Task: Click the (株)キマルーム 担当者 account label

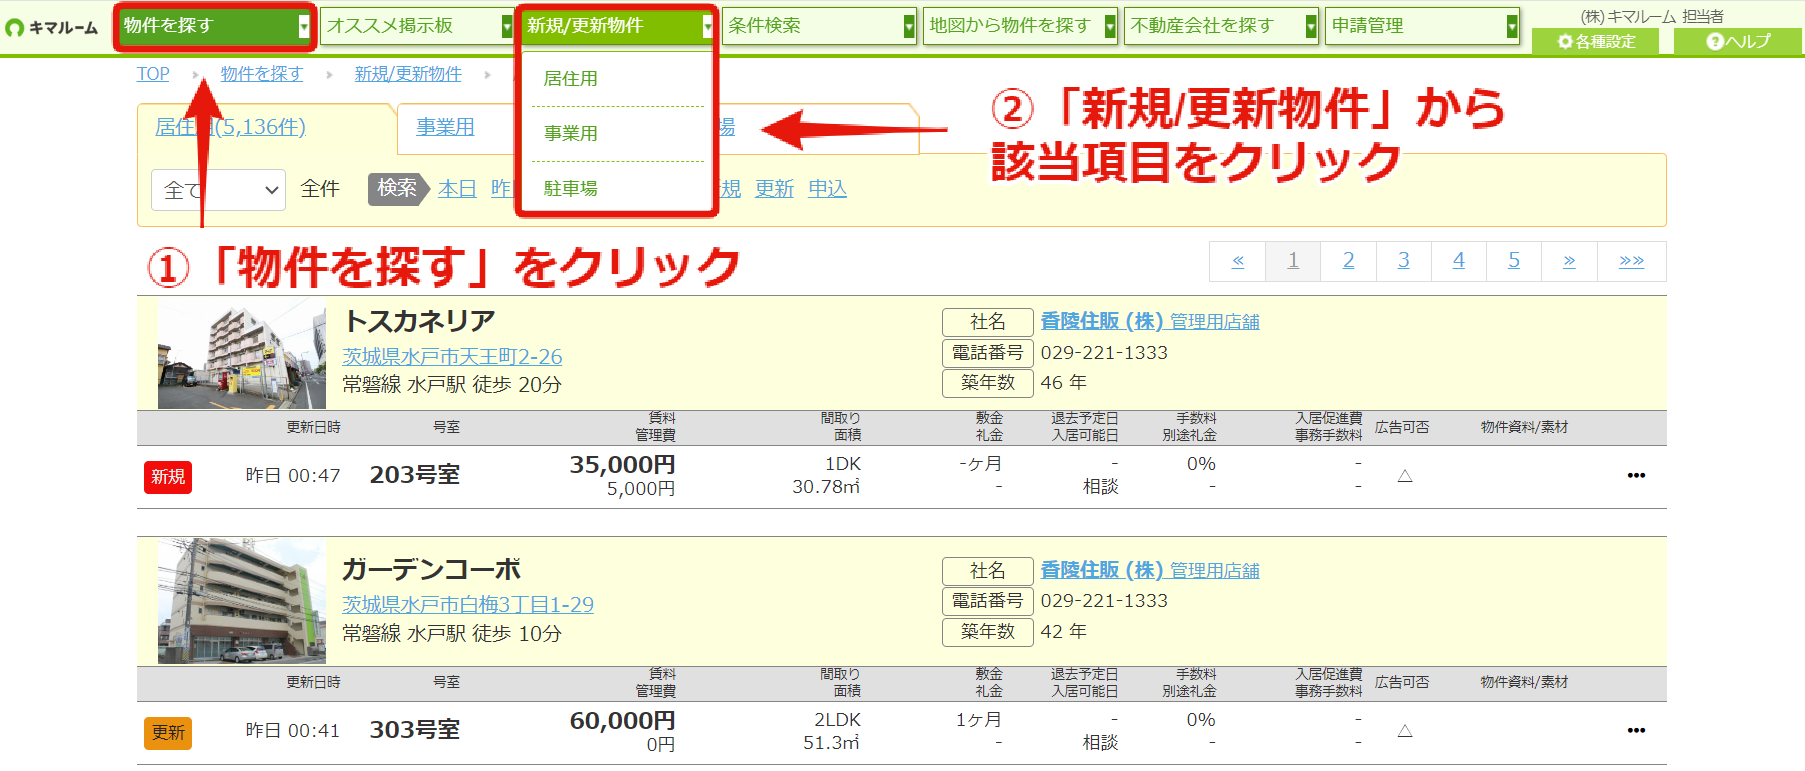Action: [x=1652, y=16]
